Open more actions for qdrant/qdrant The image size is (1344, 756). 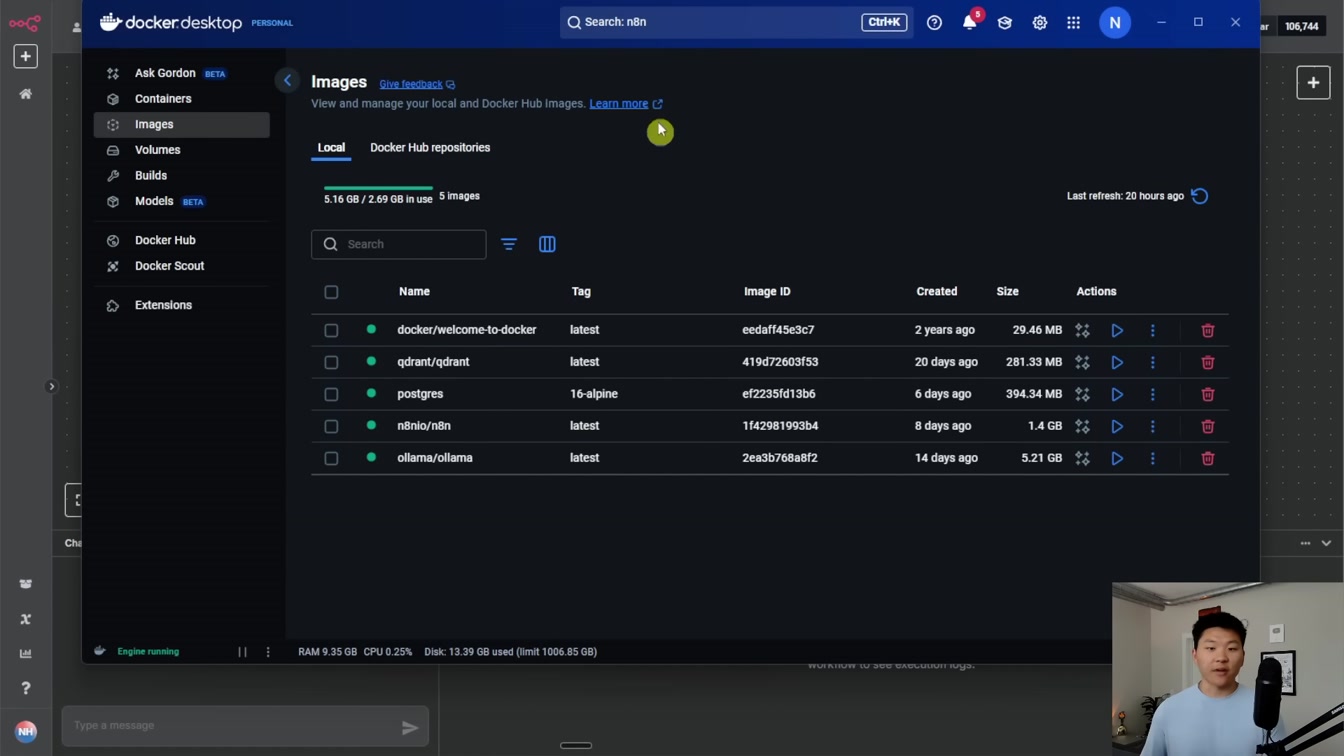point(1152,362)
